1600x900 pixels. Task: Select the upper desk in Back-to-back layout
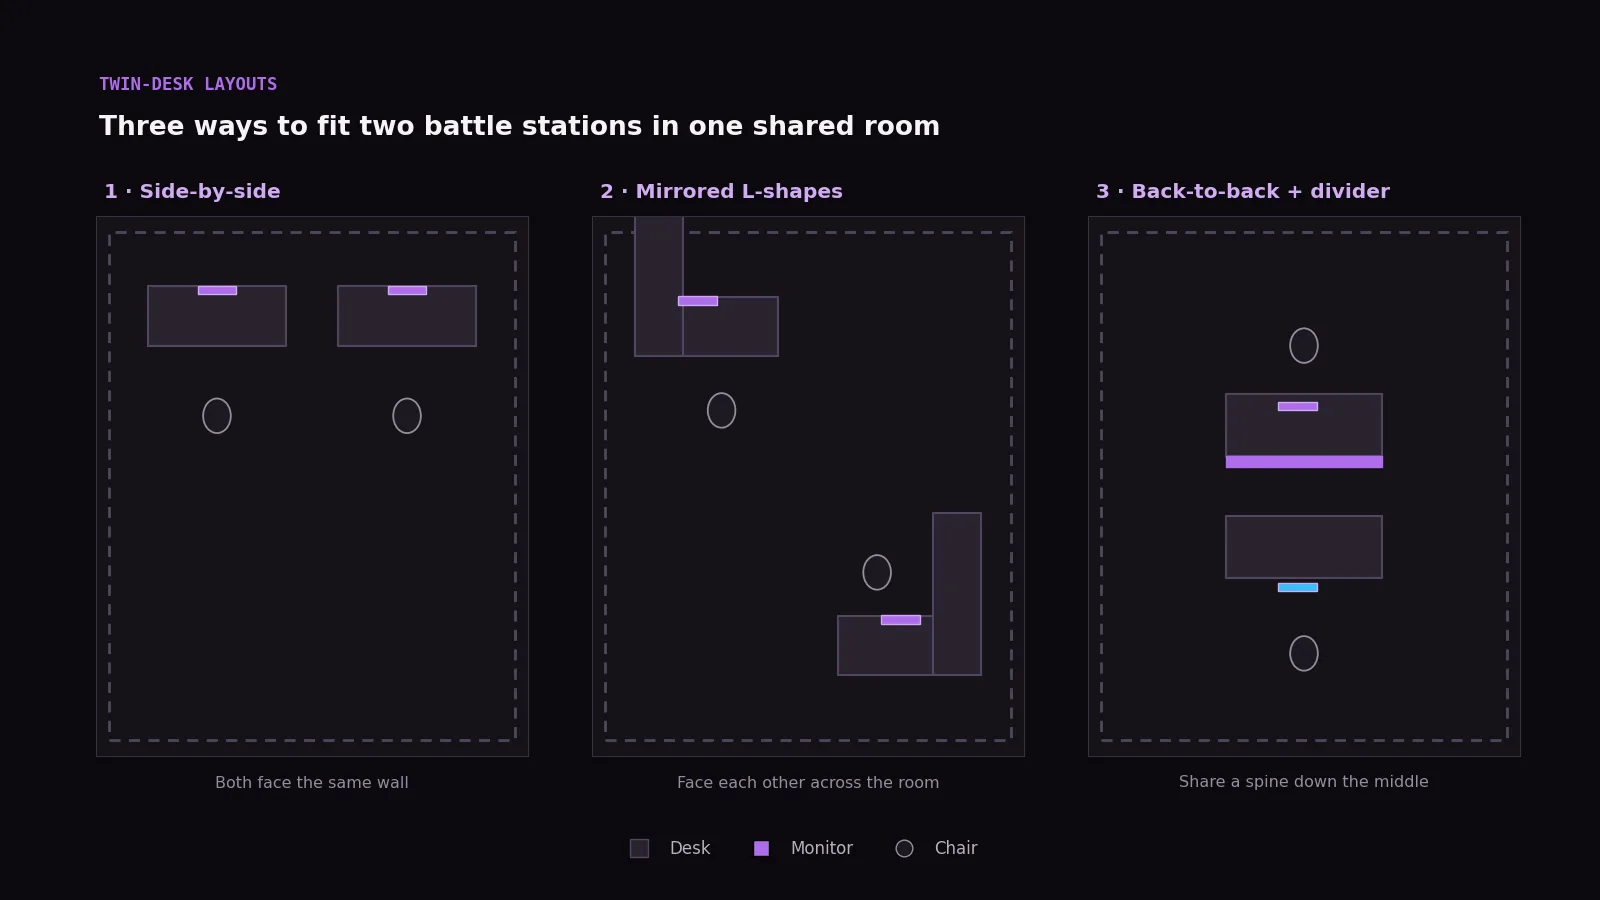(x=1304, y=425)
